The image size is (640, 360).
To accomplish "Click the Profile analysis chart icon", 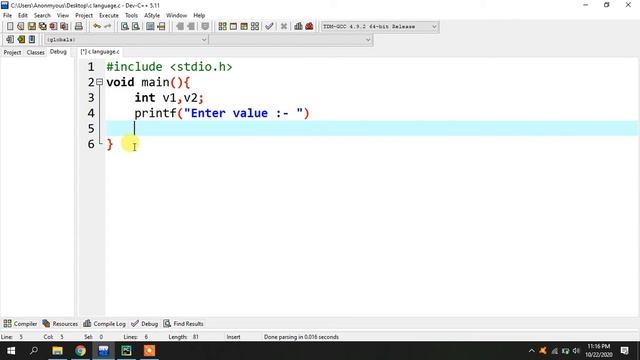I will [x=298, y=27].
